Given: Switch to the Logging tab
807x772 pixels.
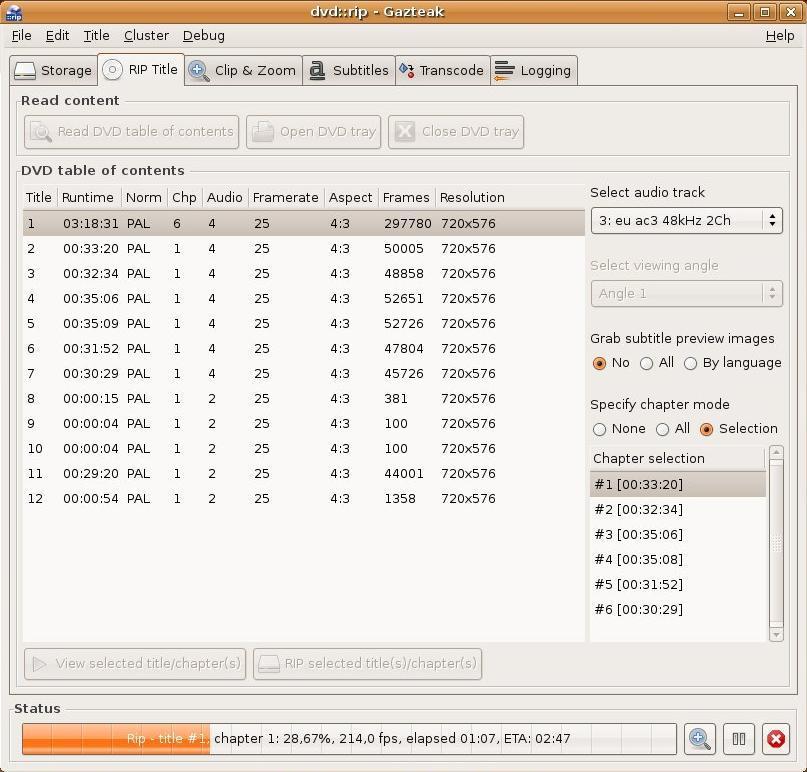Looking at the screenshot, I should point(534,71).
